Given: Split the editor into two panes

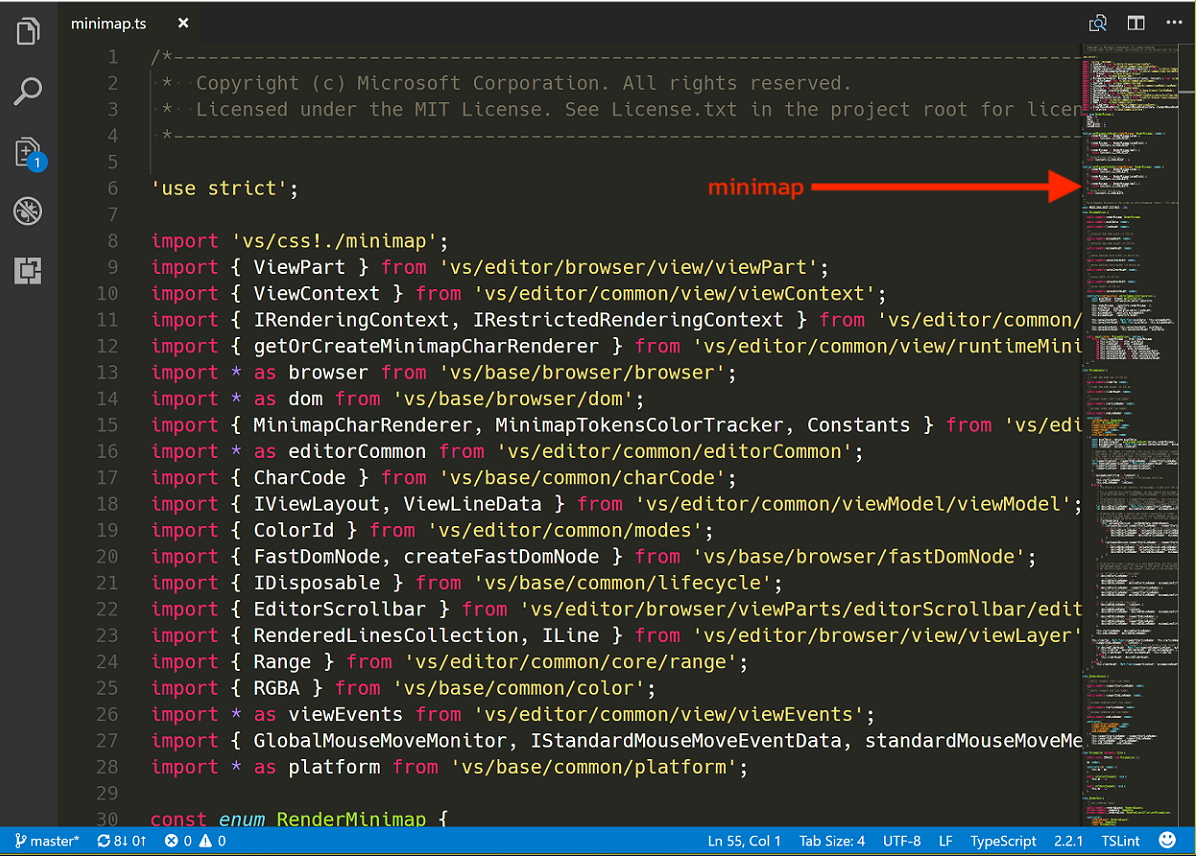Looking at the screenshot, I should point(1136,22).
